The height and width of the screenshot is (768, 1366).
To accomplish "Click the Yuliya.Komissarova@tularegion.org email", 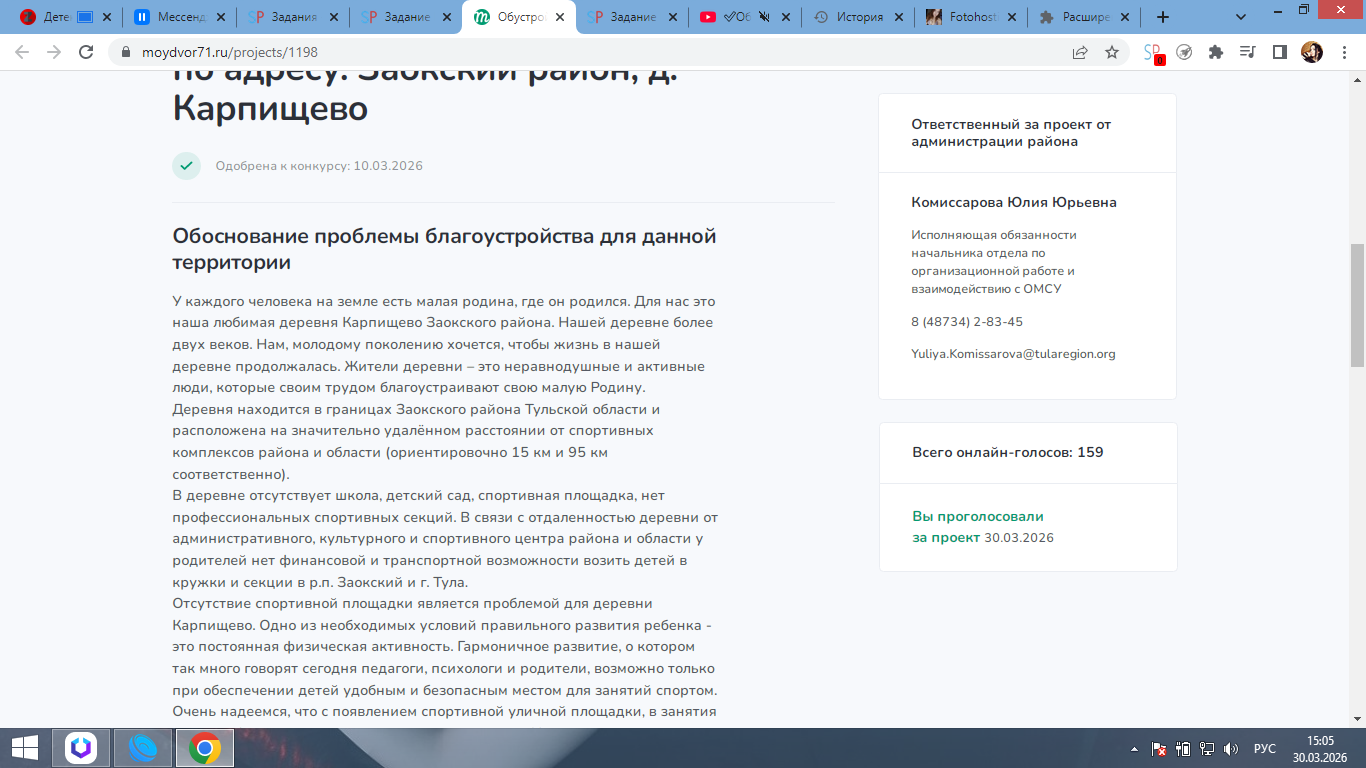I will click(x=1013, y=354).
